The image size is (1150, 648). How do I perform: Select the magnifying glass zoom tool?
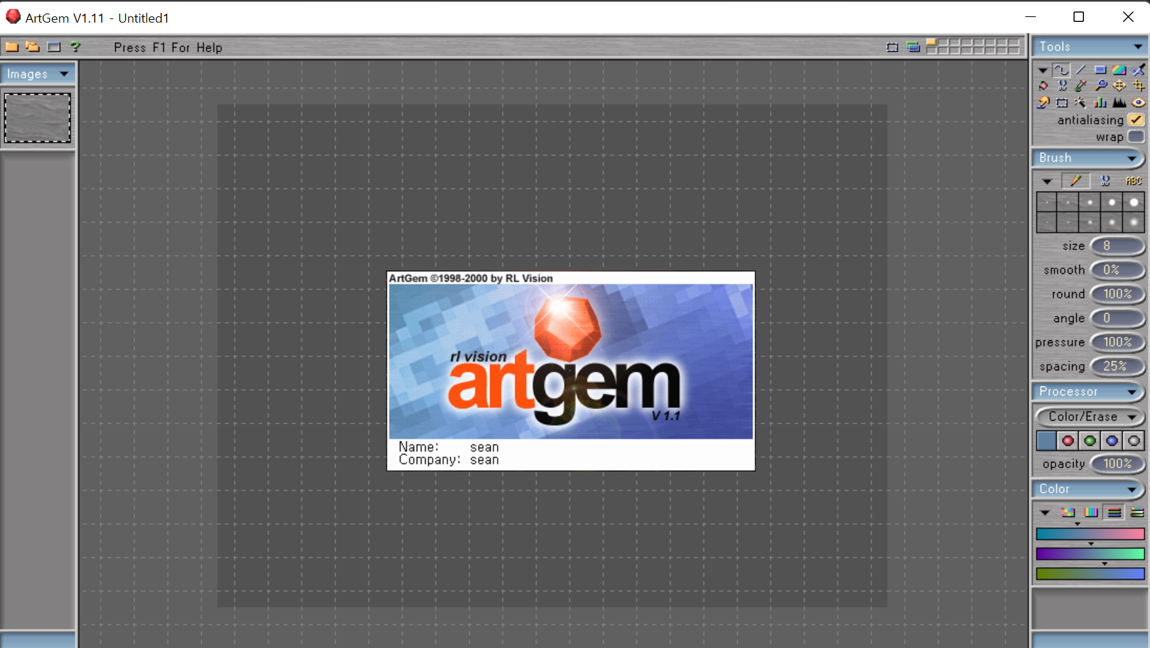[1100, 86]
